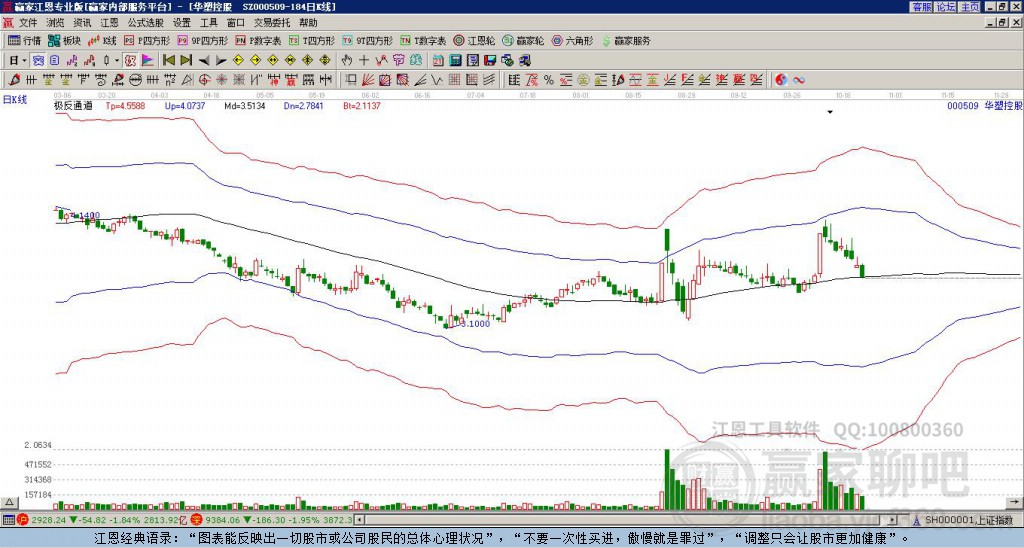The width and height of the screenshot is (1024, 548).
Task: Click the volume panel up-triangle button
Action: tap(9, 502)
